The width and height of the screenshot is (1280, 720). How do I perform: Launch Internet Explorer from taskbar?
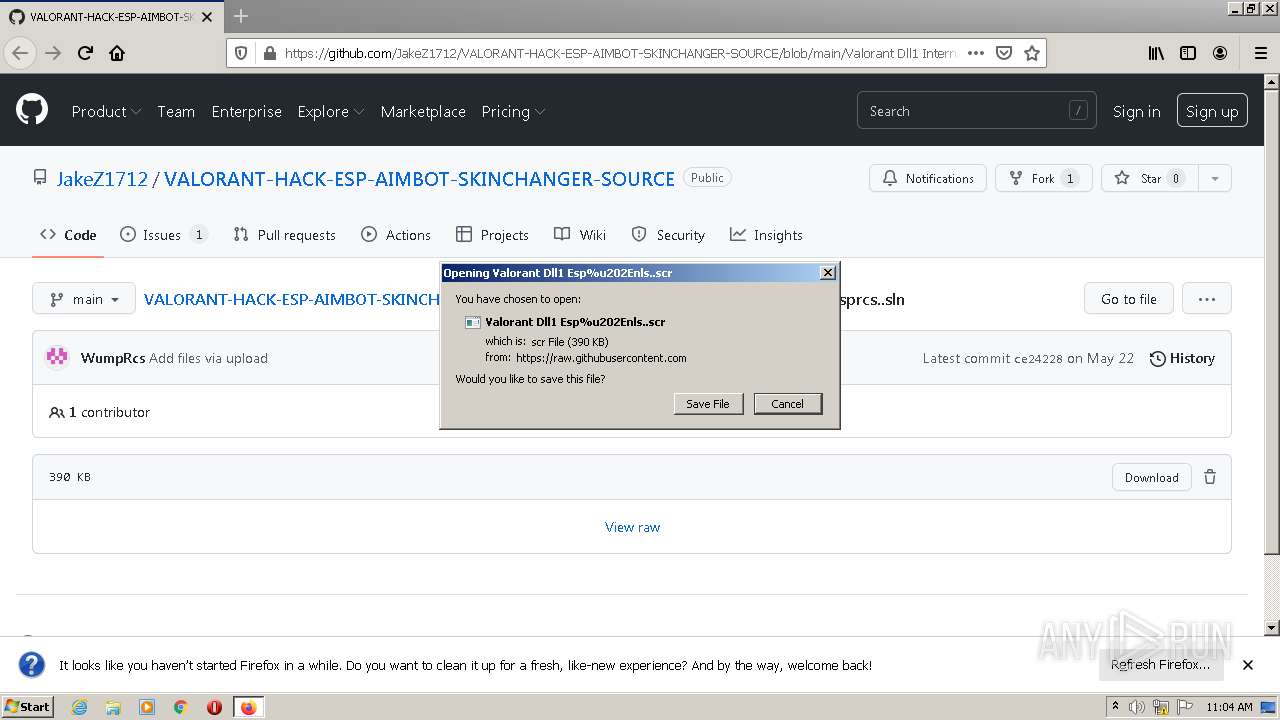pyautogui.click(x=79, y=707)
